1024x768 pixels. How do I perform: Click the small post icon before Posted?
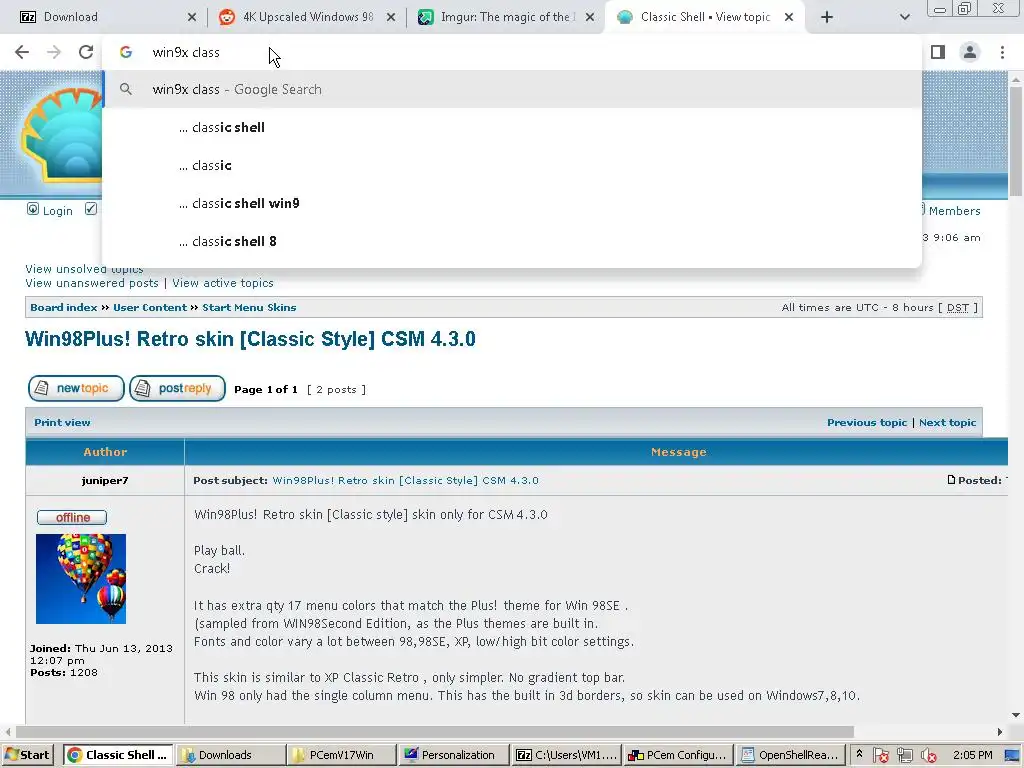(951, 480)
